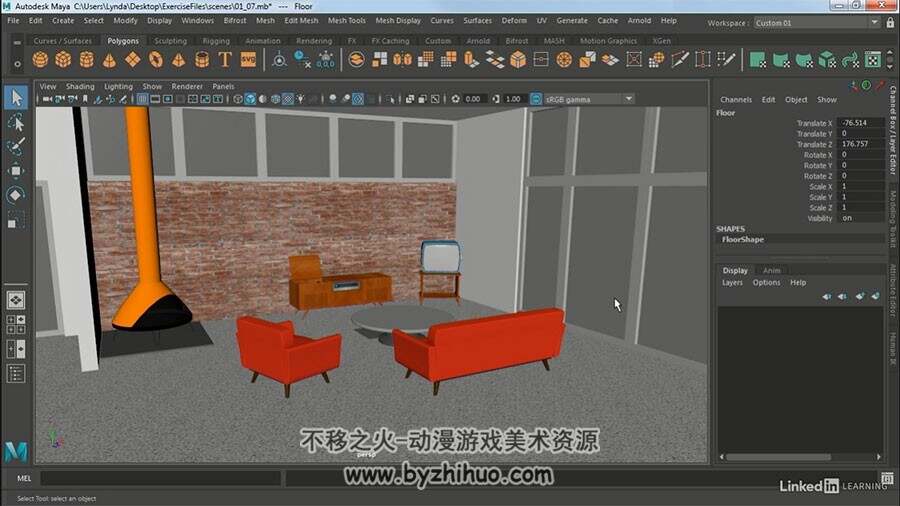Open Channels menu in Channel Box
900x506 pixels.
click(736, 100)
